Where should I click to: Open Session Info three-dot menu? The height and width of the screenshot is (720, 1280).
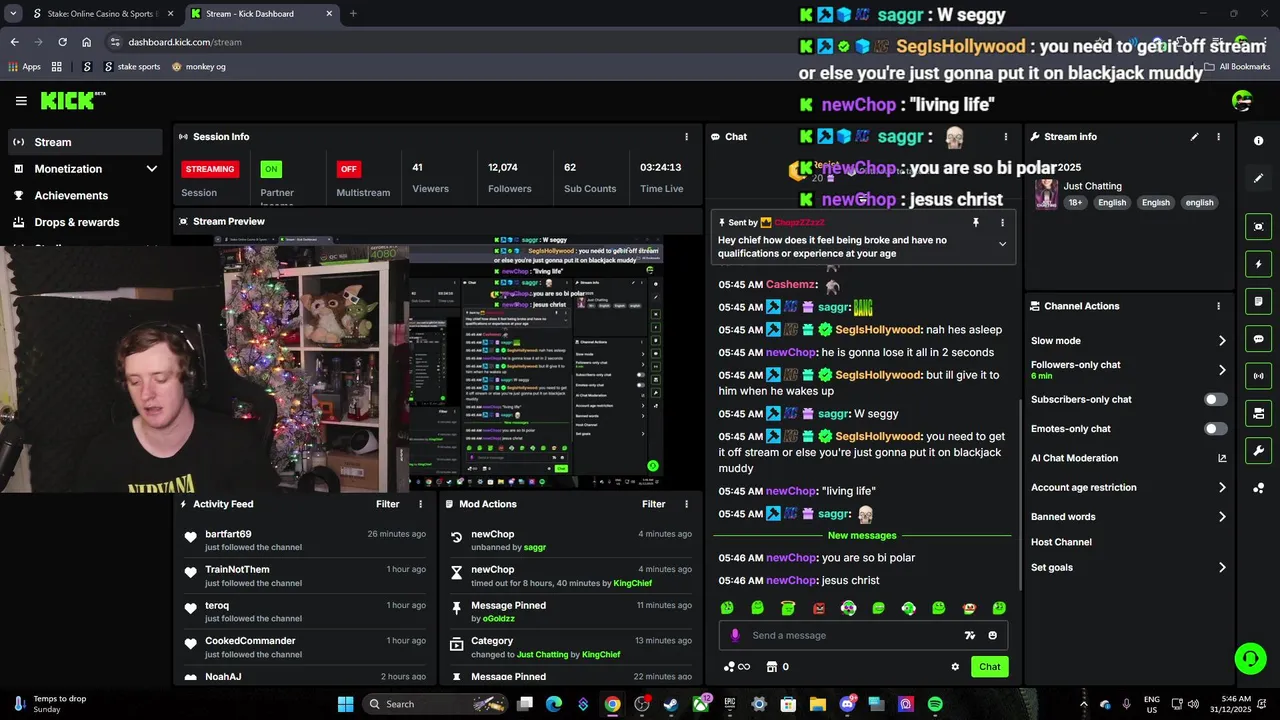click(686, 137)
